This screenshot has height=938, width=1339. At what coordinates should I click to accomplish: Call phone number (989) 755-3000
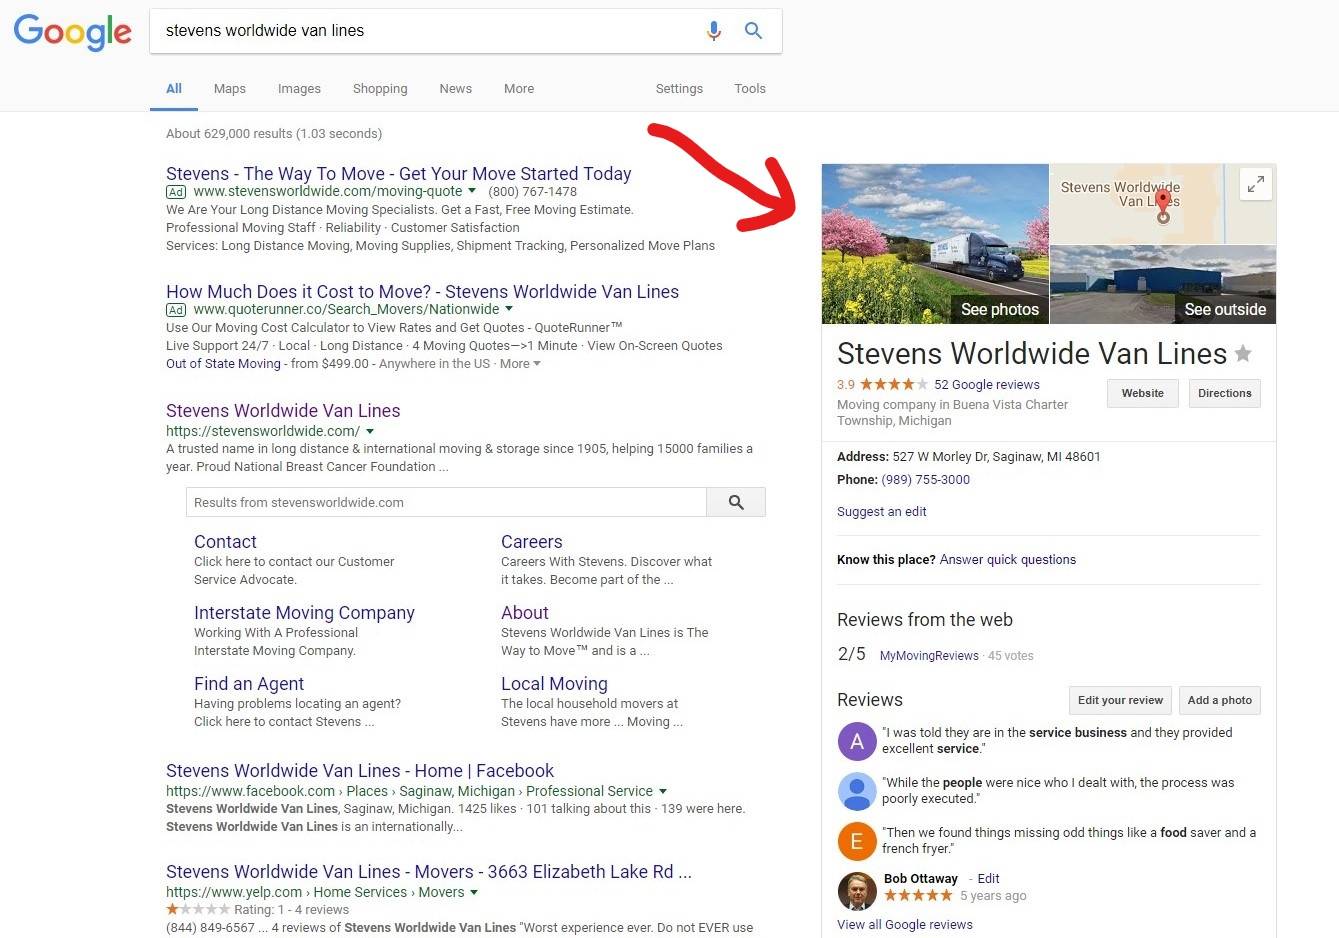(925, 480)
